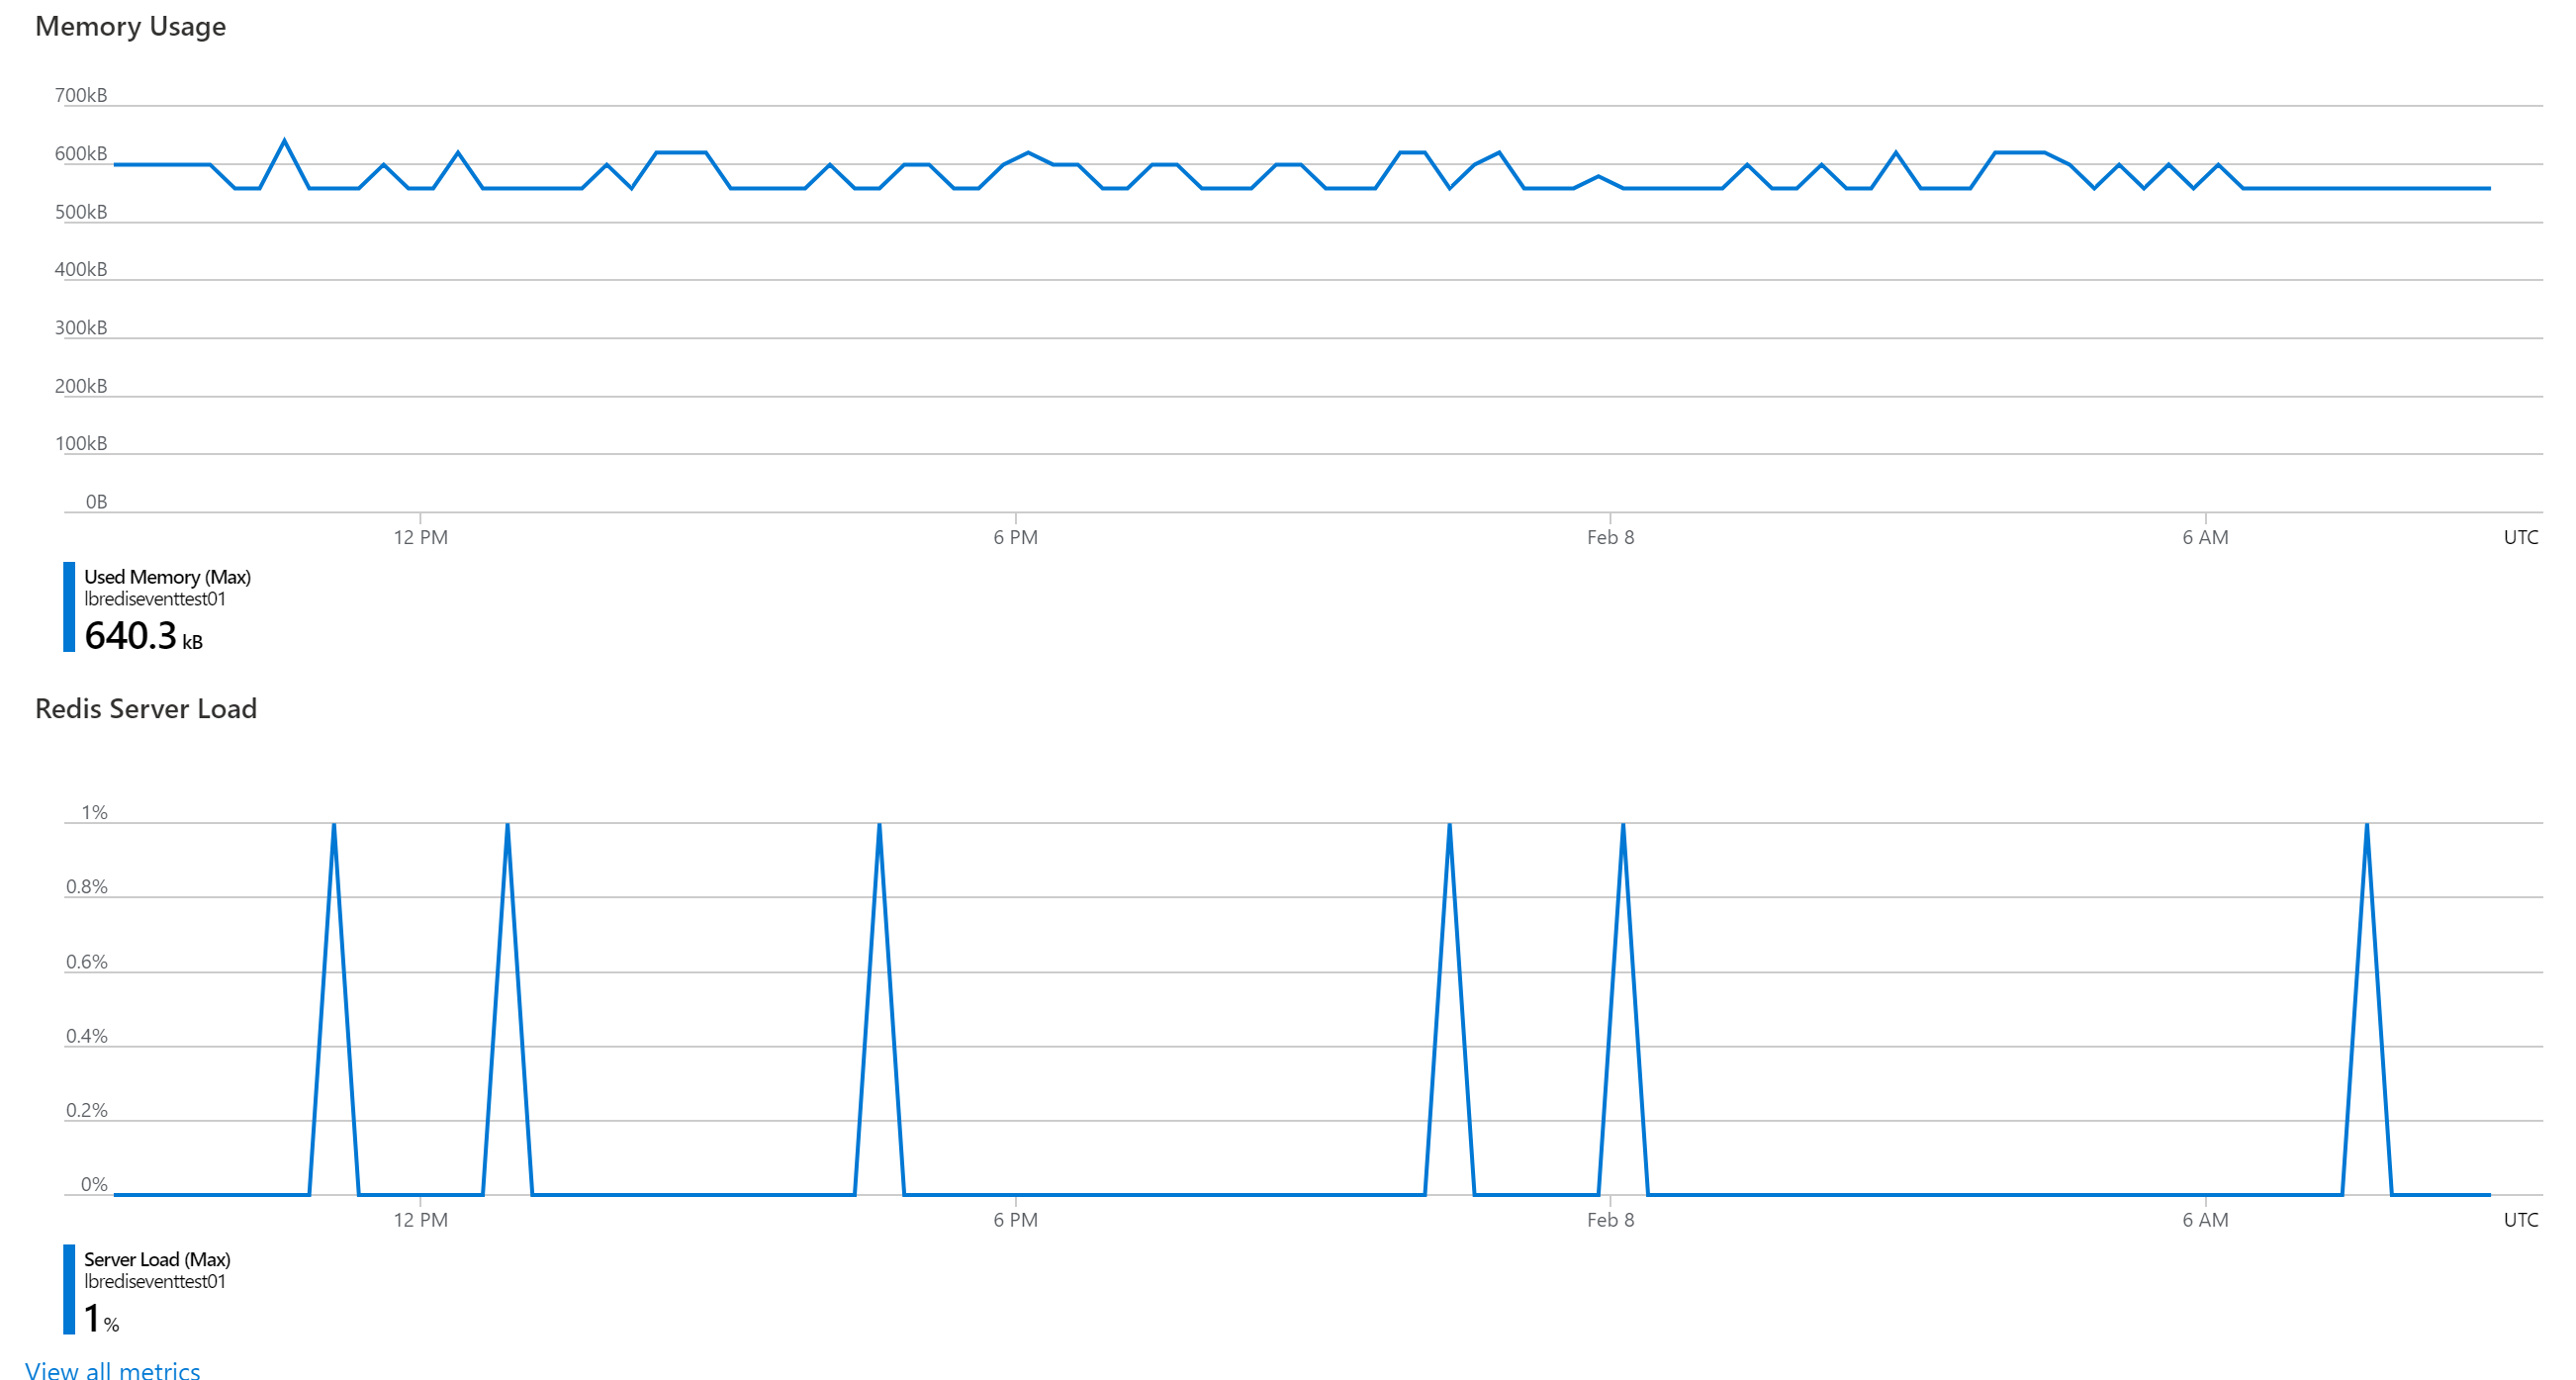The image size is (2576, 1380).
Task: Open the View all metrics link
Action: point(112,1369)
